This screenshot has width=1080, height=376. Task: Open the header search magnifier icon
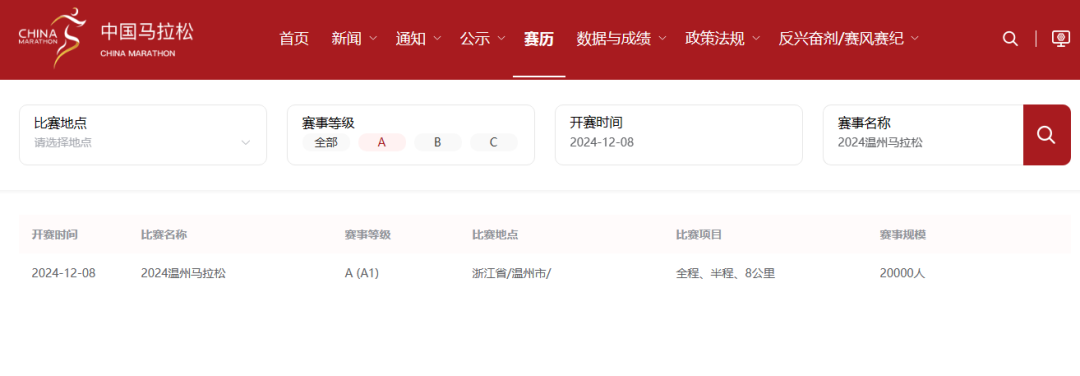click(1010, 39)
